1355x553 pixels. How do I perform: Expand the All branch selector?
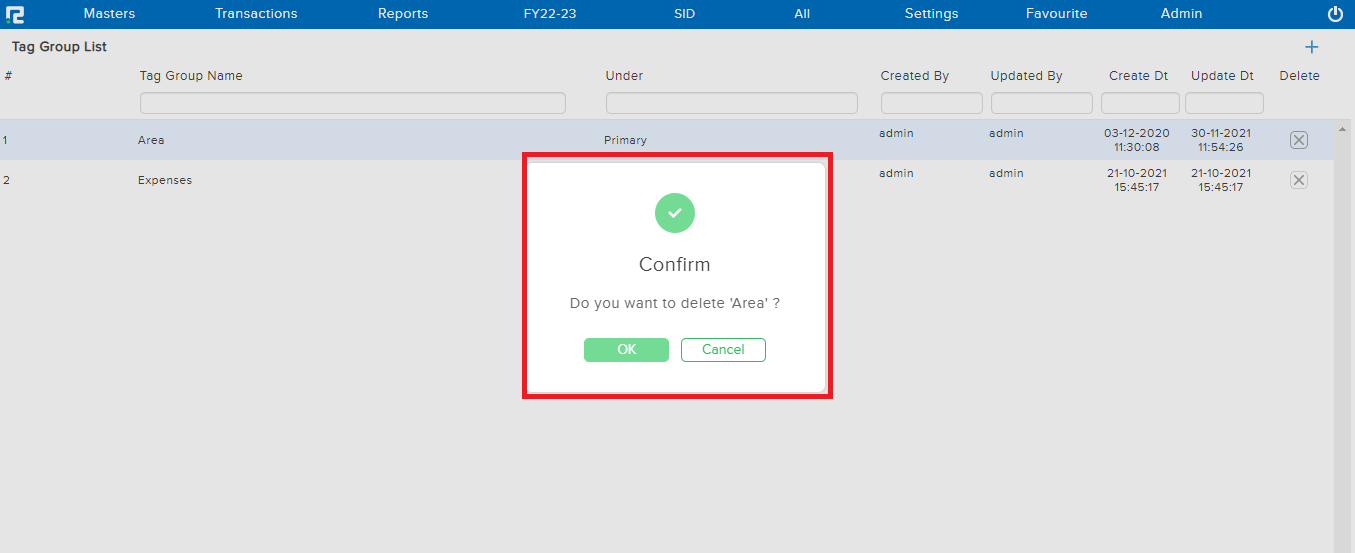point(802,14)
